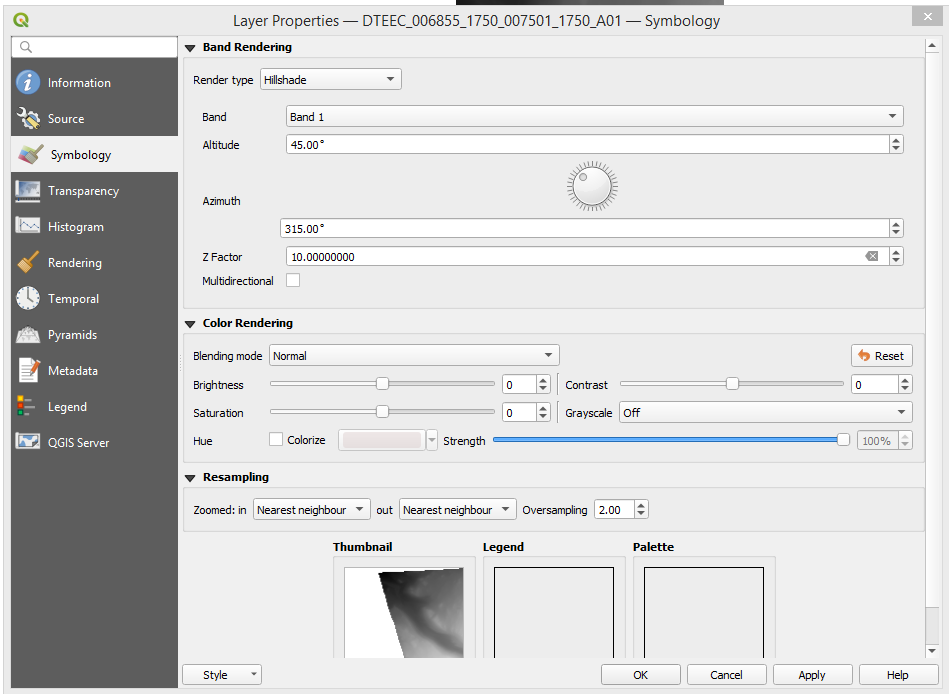Click the Rendering brush icon
This screenshot has width=949, height=694.
tap(28, 263)
